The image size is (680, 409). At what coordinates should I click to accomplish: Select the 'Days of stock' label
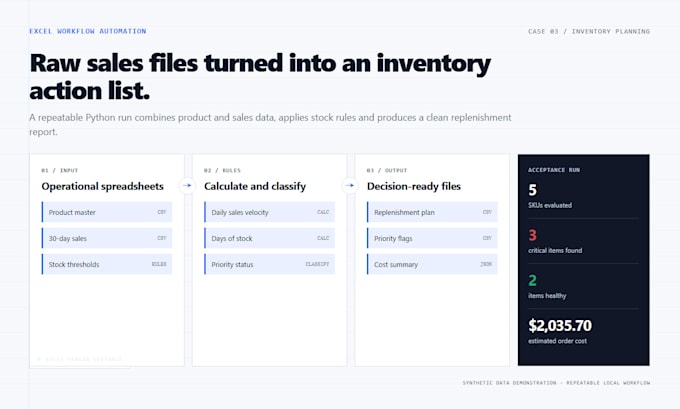pyautogui.click(x=232, y=239)
